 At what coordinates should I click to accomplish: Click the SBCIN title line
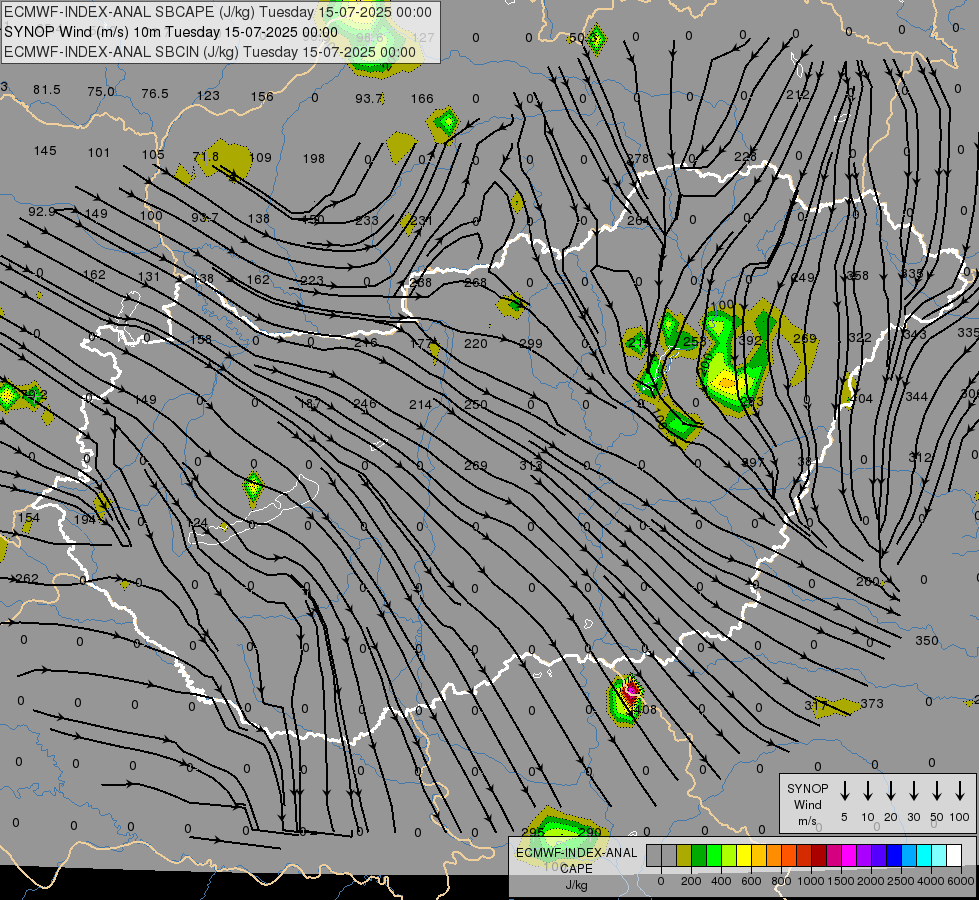[x=210, y=52]
